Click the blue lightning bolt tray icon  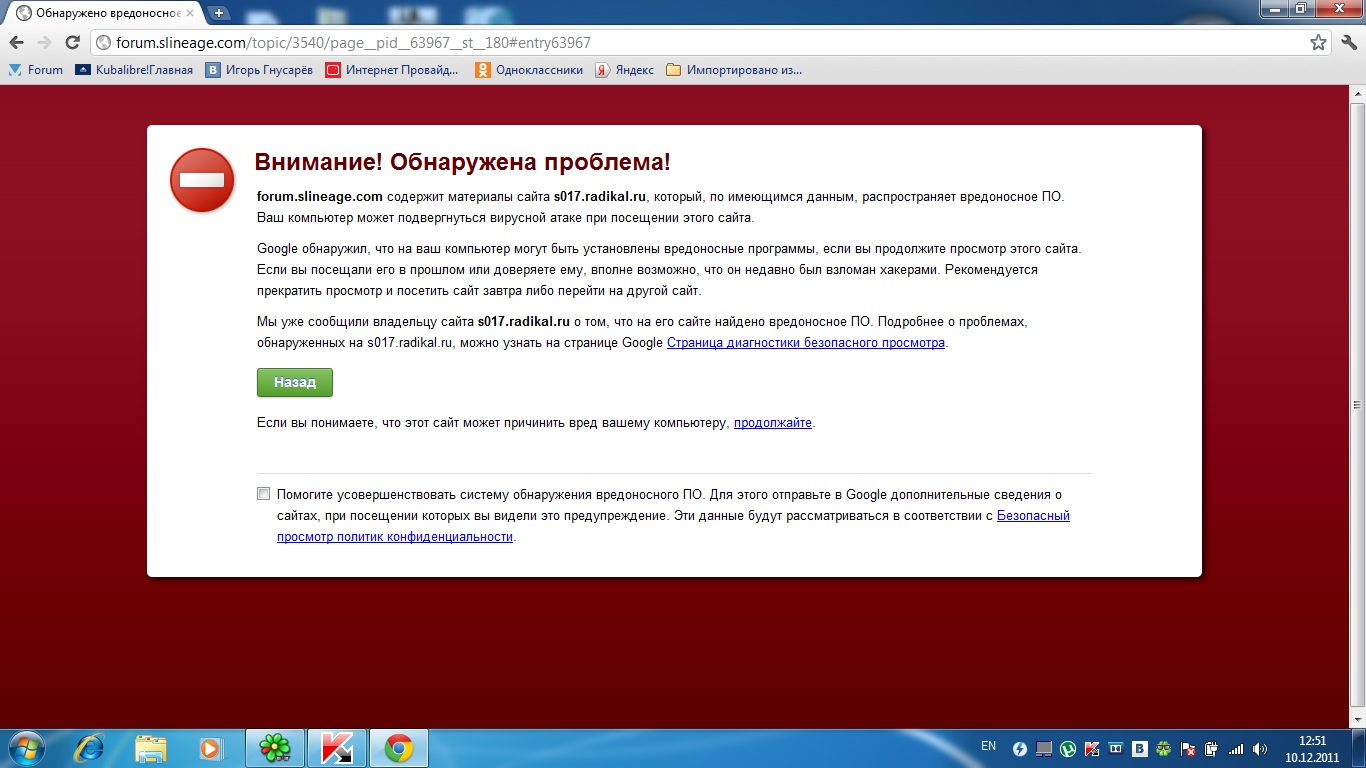point(1020,748)
